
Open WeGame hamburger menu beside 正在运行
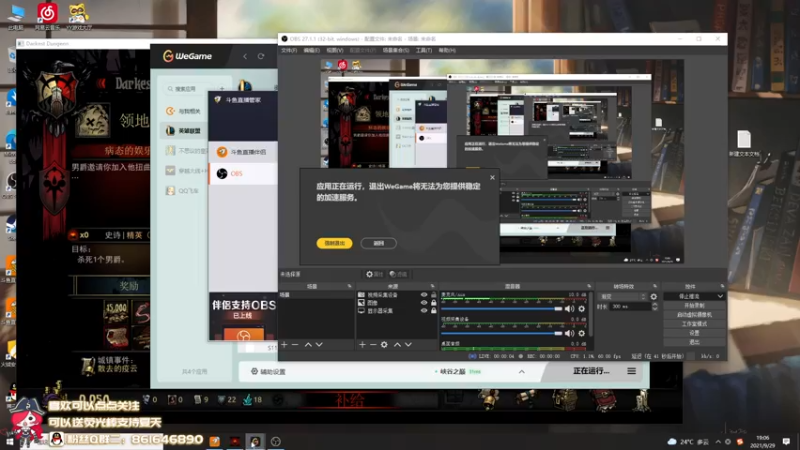(x=632, y=371)
